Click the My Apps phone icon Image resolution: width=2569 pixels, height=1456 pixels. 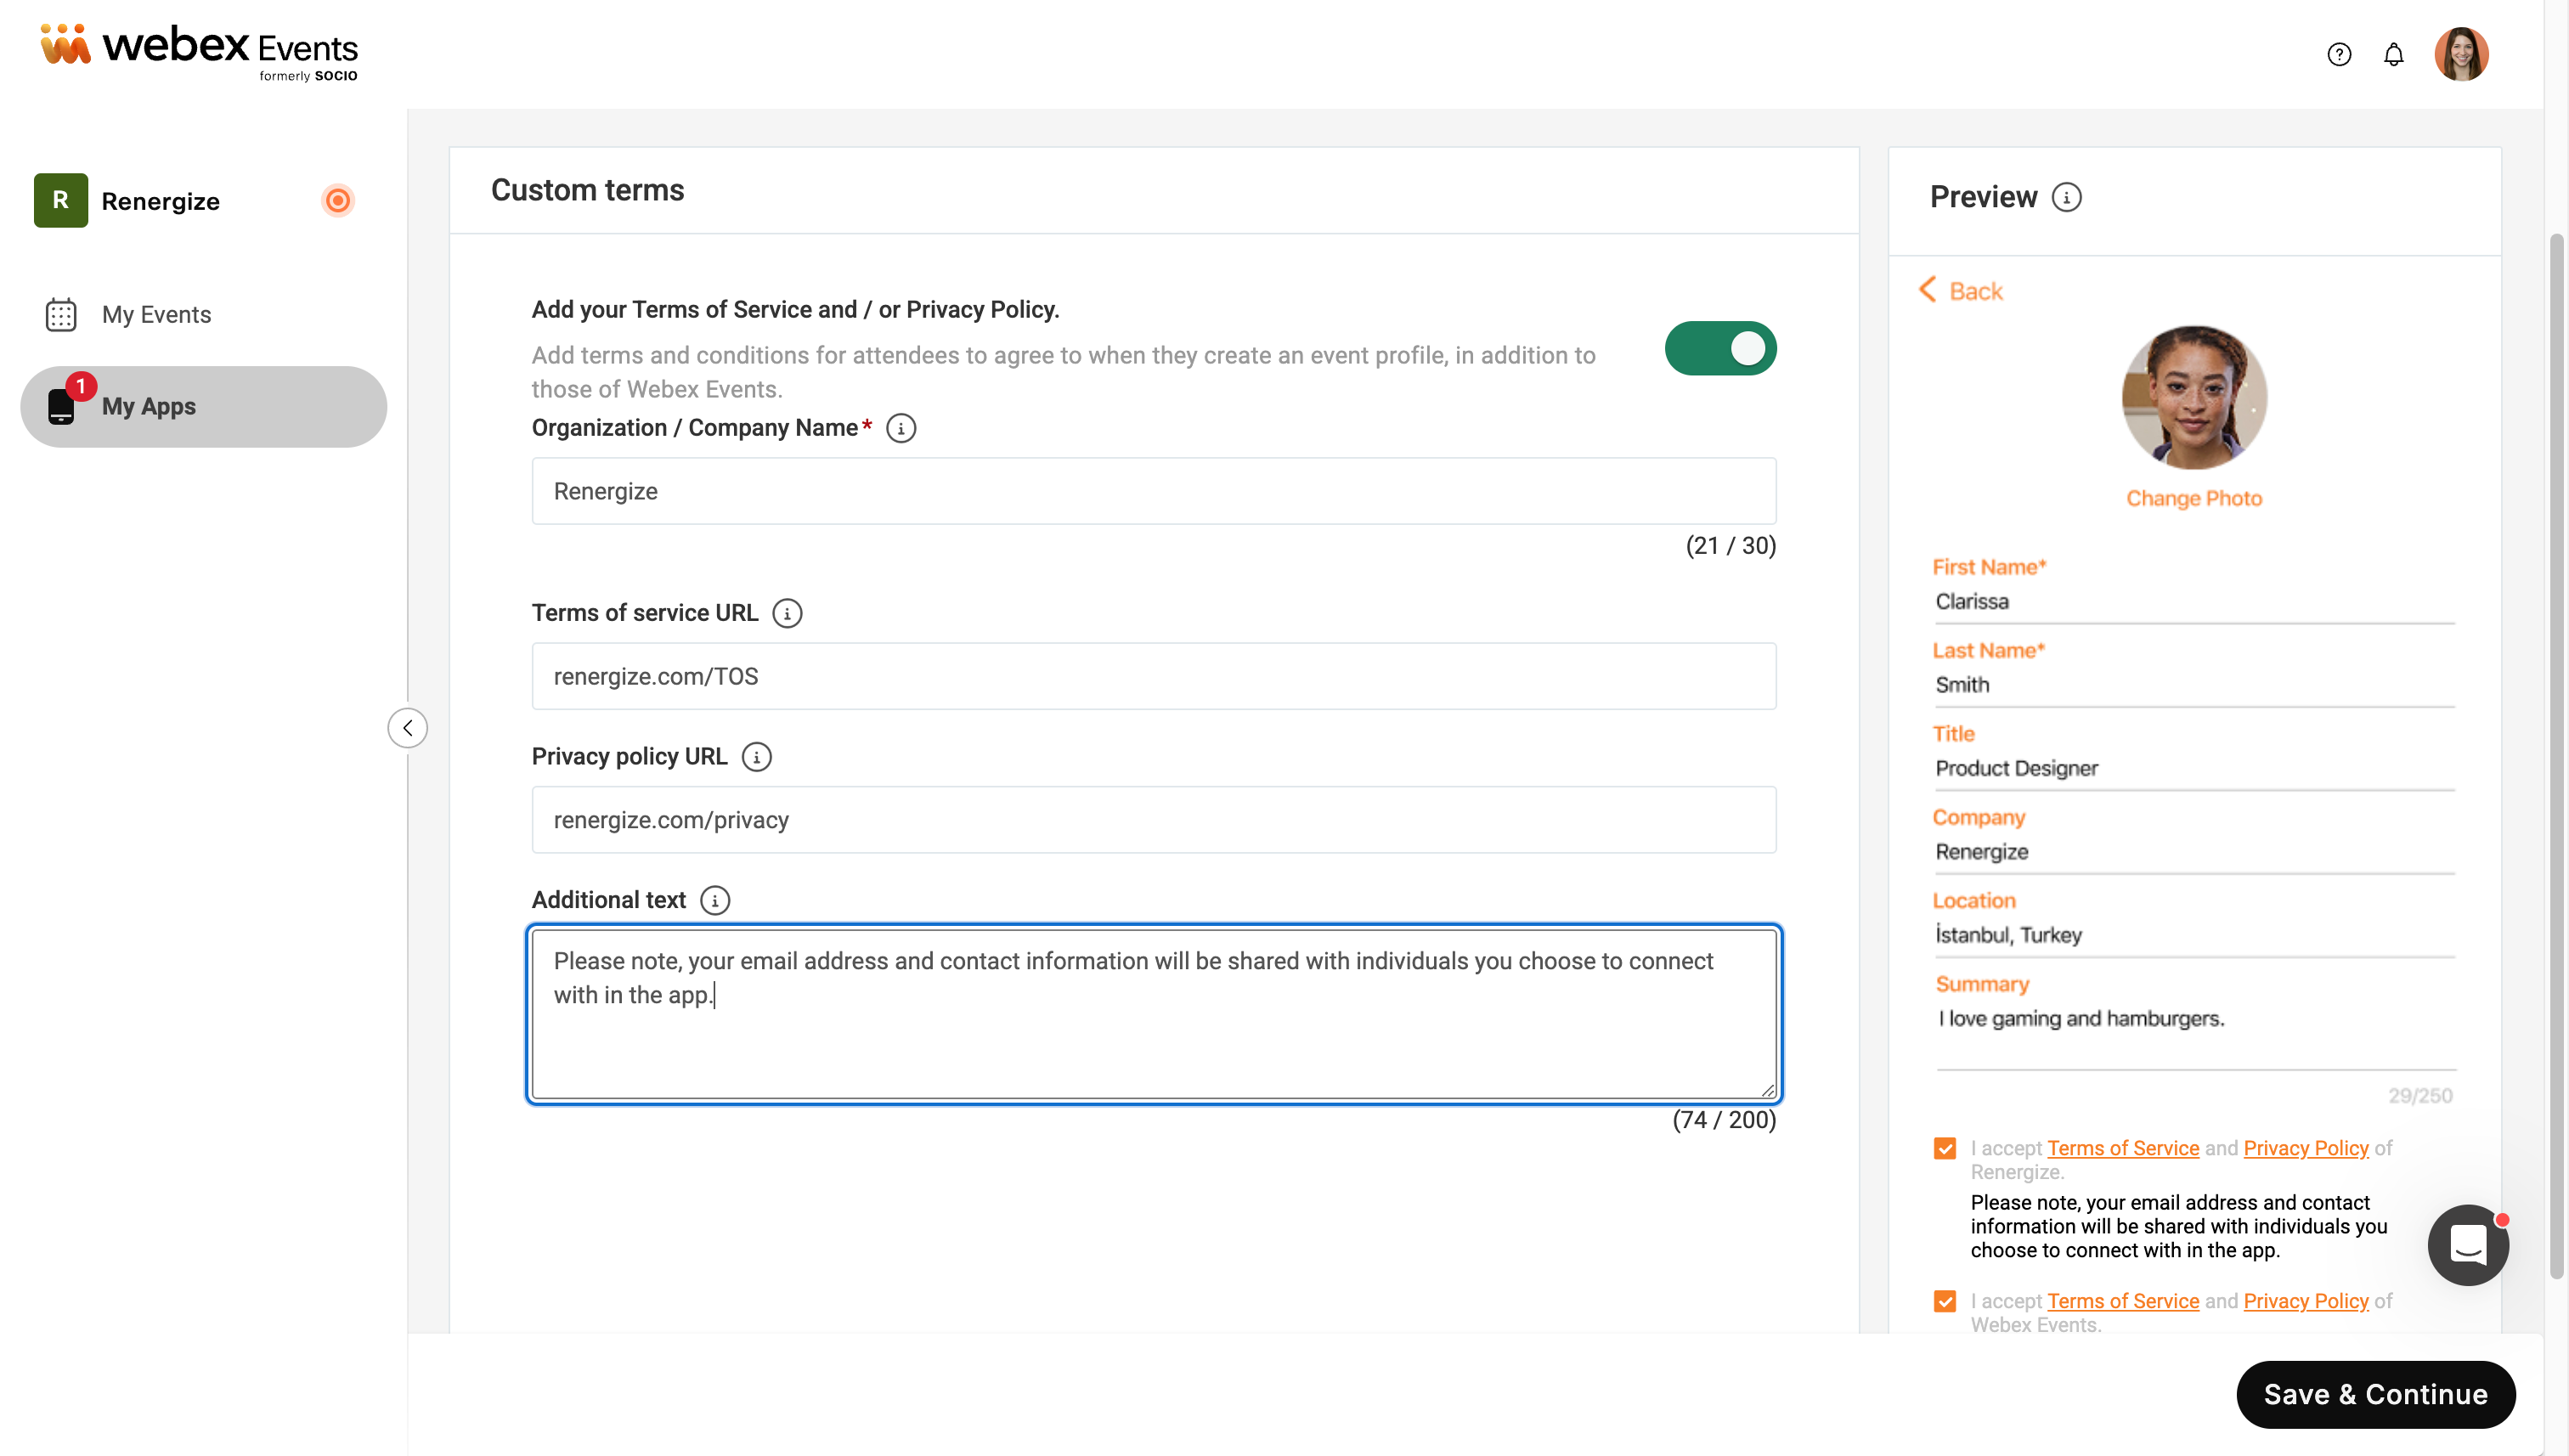[x=61, y=406]
